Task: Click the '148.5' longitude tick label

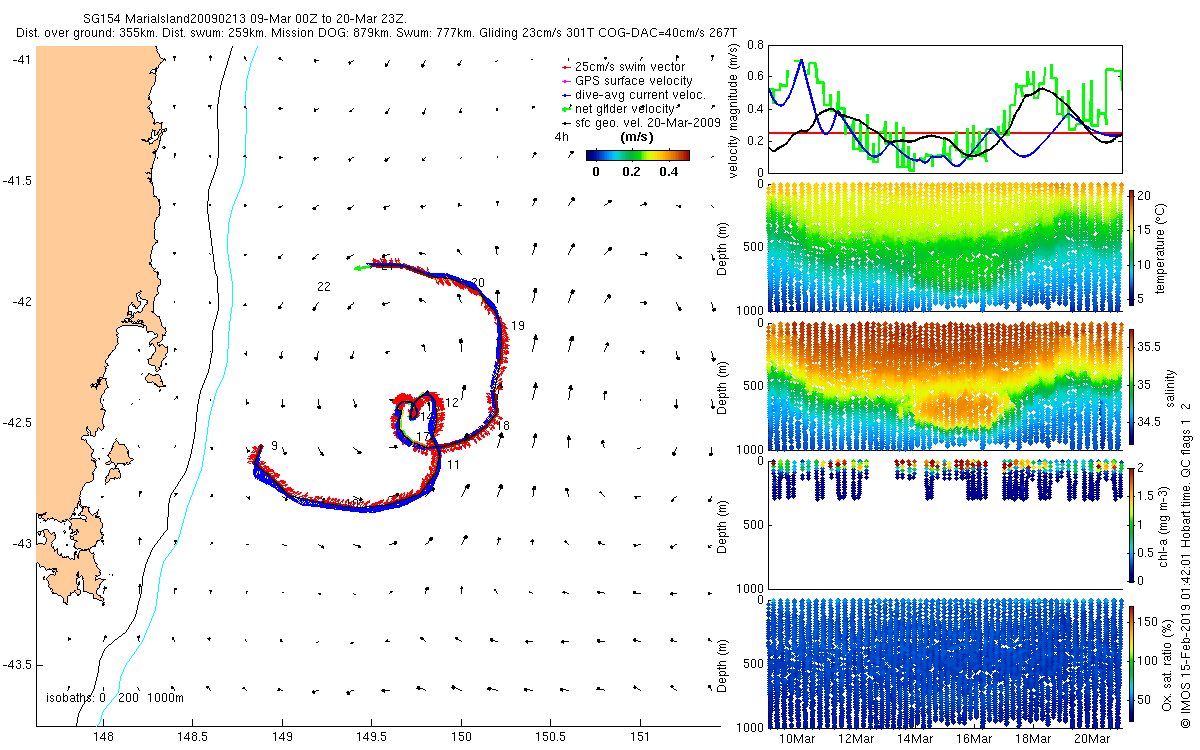Action: 192,738
